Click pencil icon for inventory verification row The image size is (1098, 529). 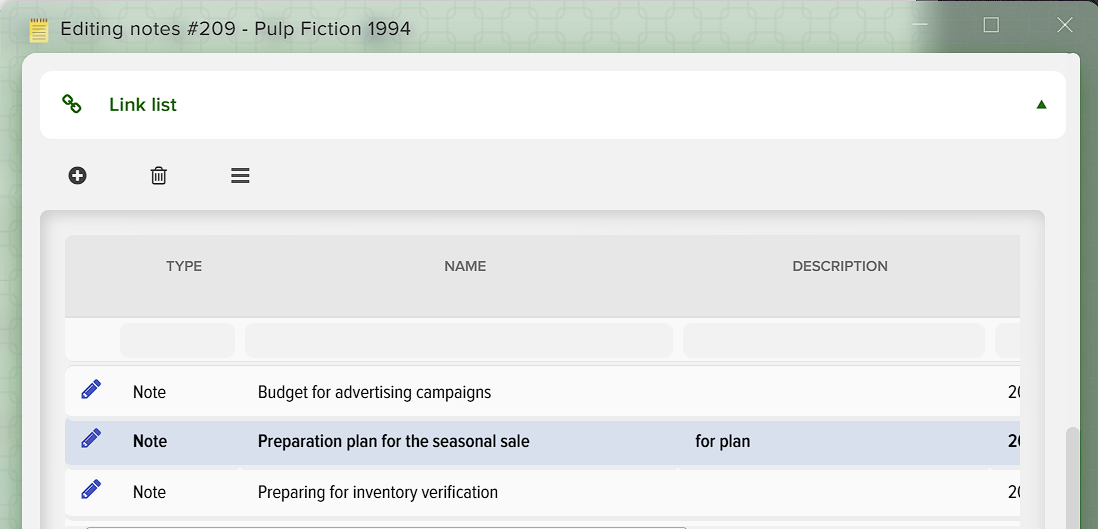point(91,490)
